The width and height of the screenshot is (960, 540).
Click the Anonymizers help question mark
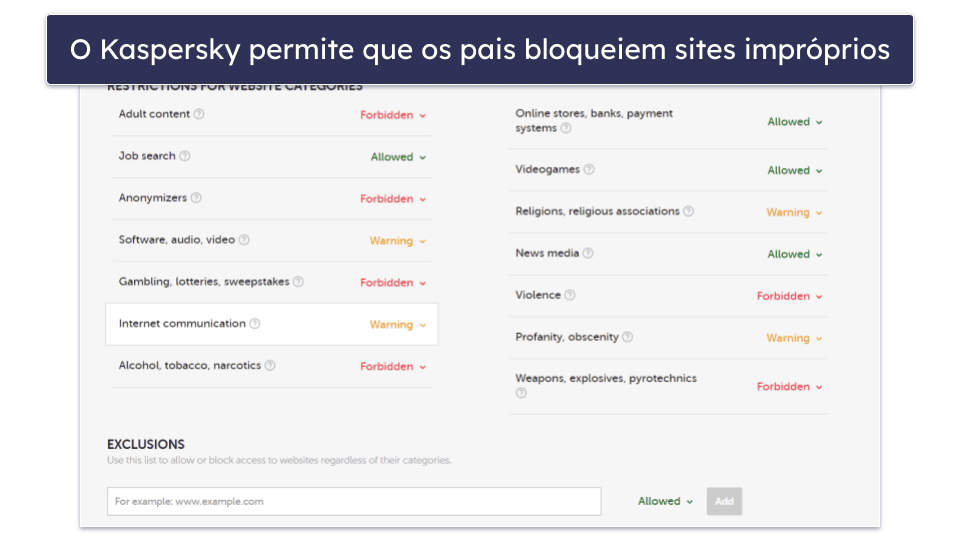[196, 198]
